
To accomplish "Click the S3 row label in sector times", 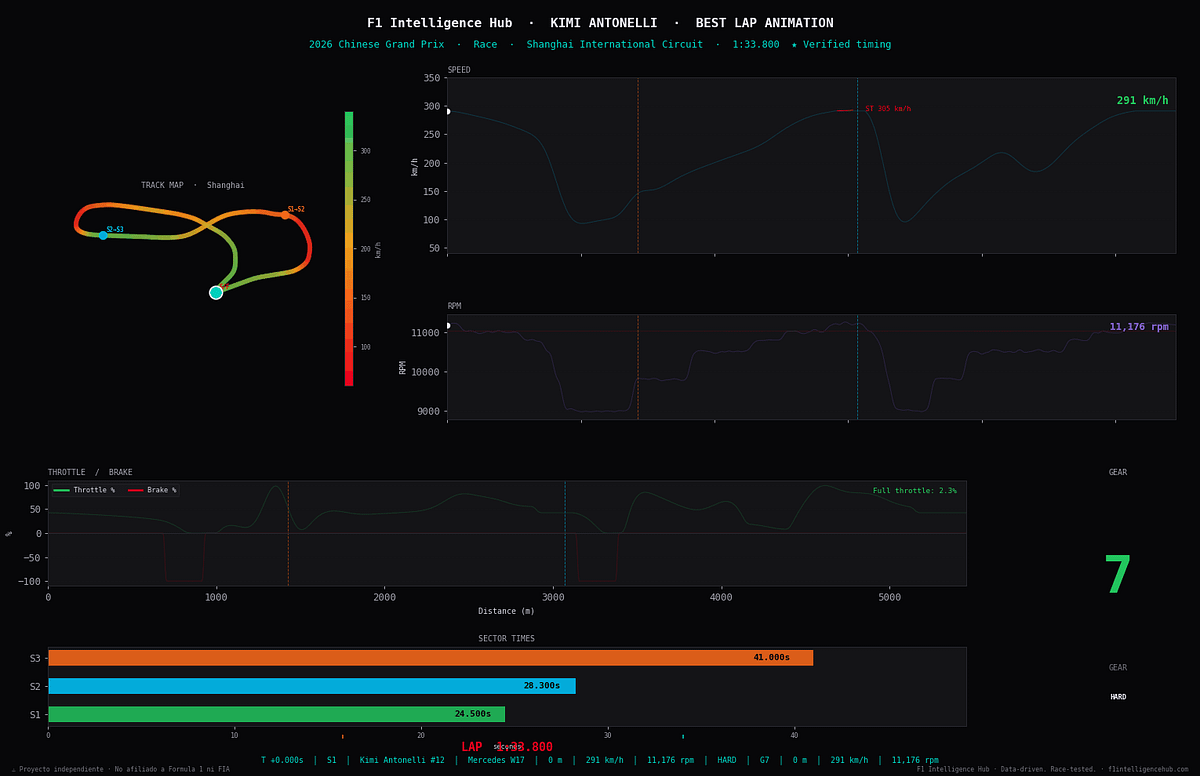I will point(35,658).
